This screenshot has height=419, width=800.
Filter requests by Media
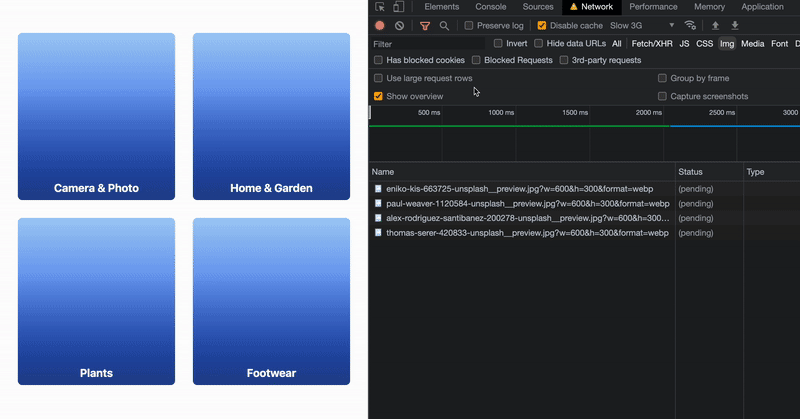pyautogui.click(x=753, y=44)
